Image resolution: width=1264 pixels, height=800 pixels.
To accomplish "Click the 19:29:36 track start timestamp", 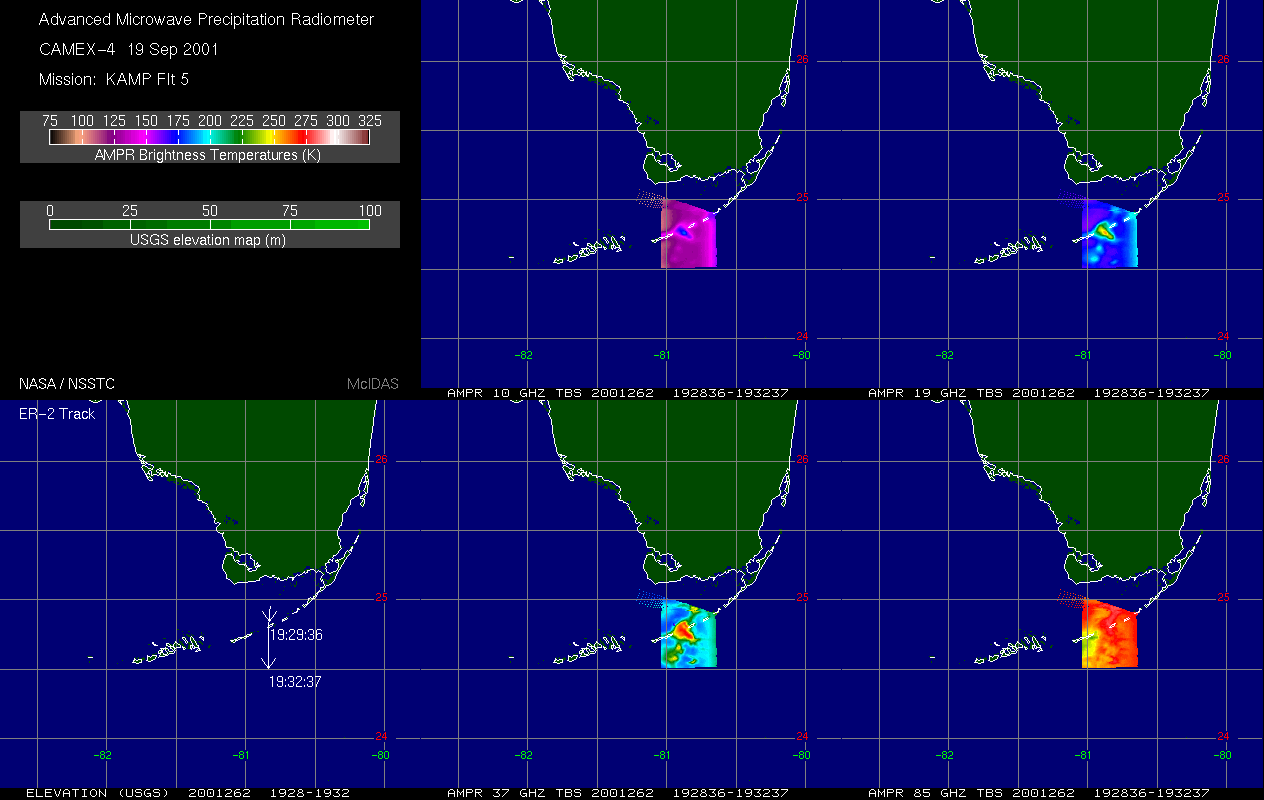I will tap(296, 634).
